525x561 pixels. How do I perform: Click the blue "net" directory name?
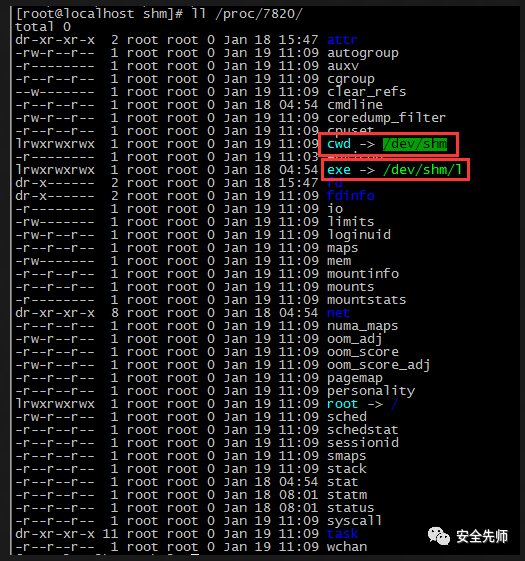(338, 313)
